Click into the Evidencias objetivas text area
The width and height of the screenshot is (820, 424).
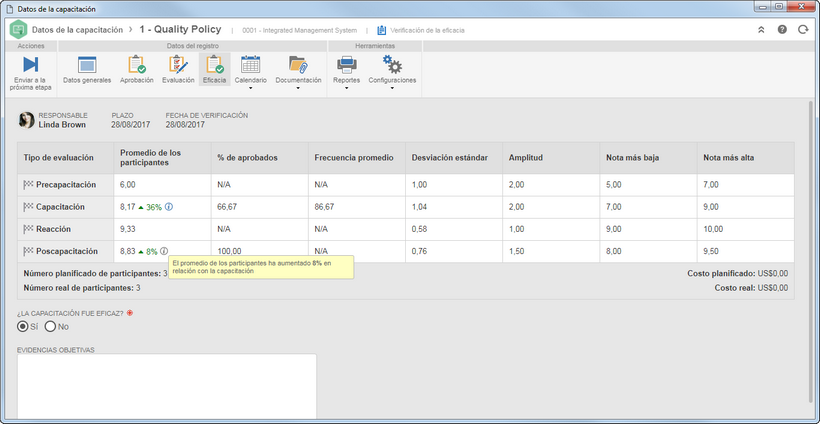pos(167,386)
